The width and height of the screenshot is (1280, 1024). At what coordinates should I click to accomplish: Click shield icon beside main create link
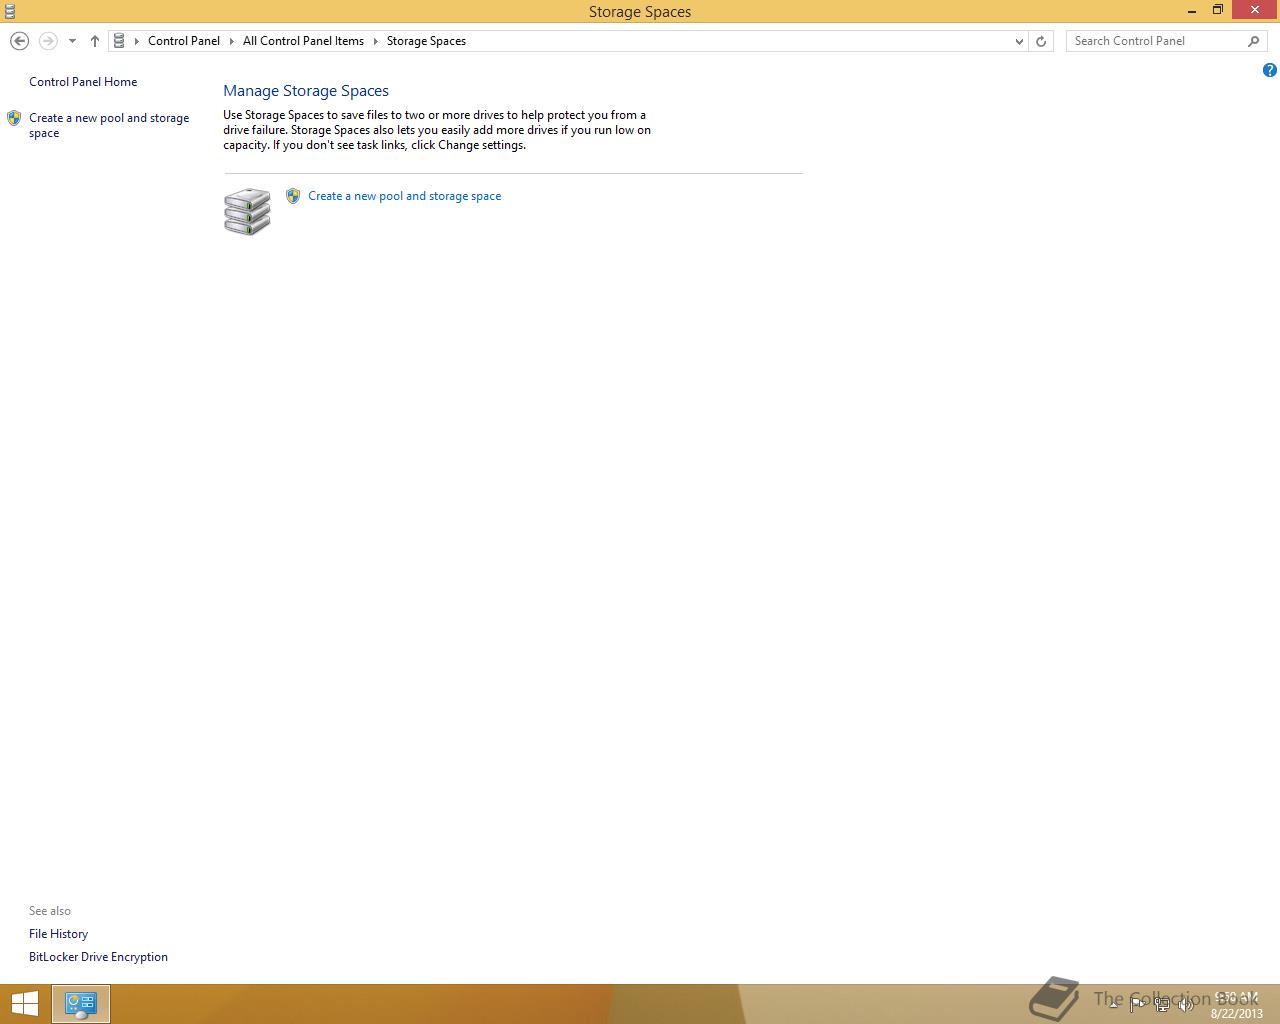coord(293,196)
